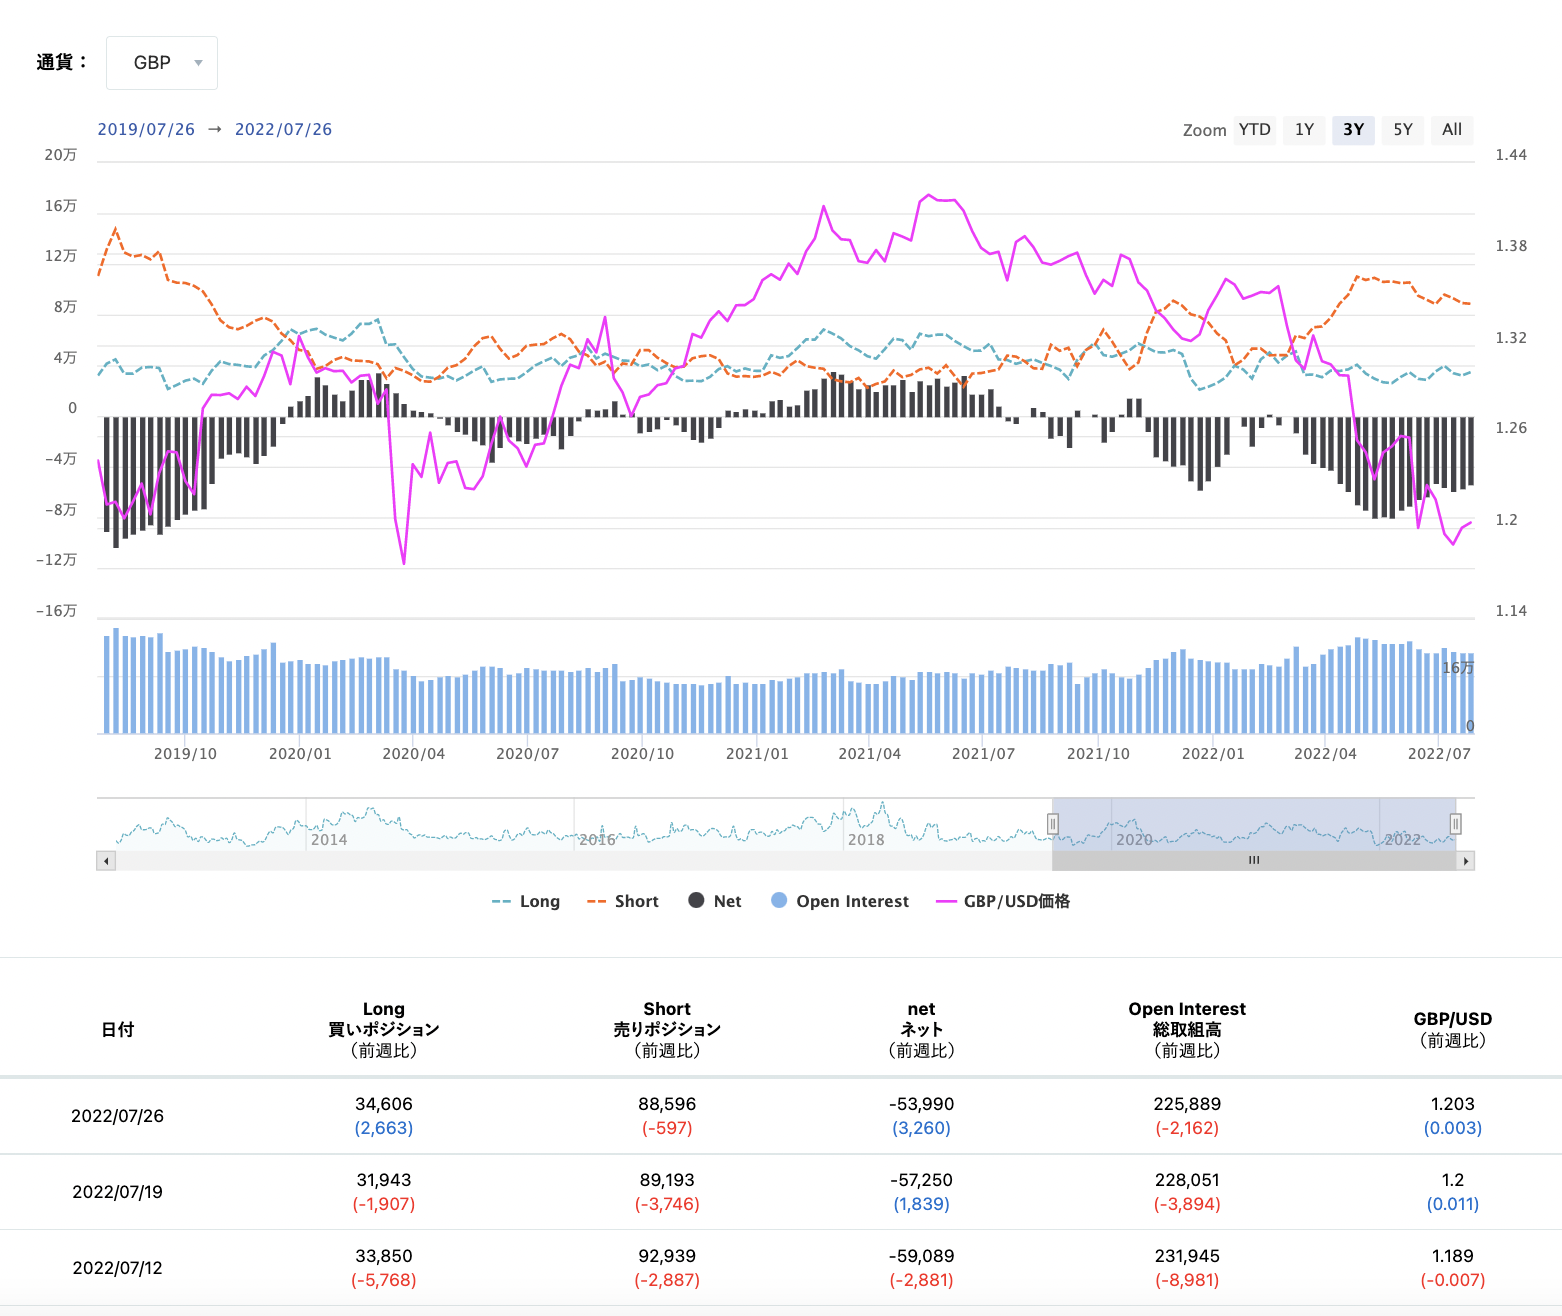Select the All zoom range

pos(1452,130)
